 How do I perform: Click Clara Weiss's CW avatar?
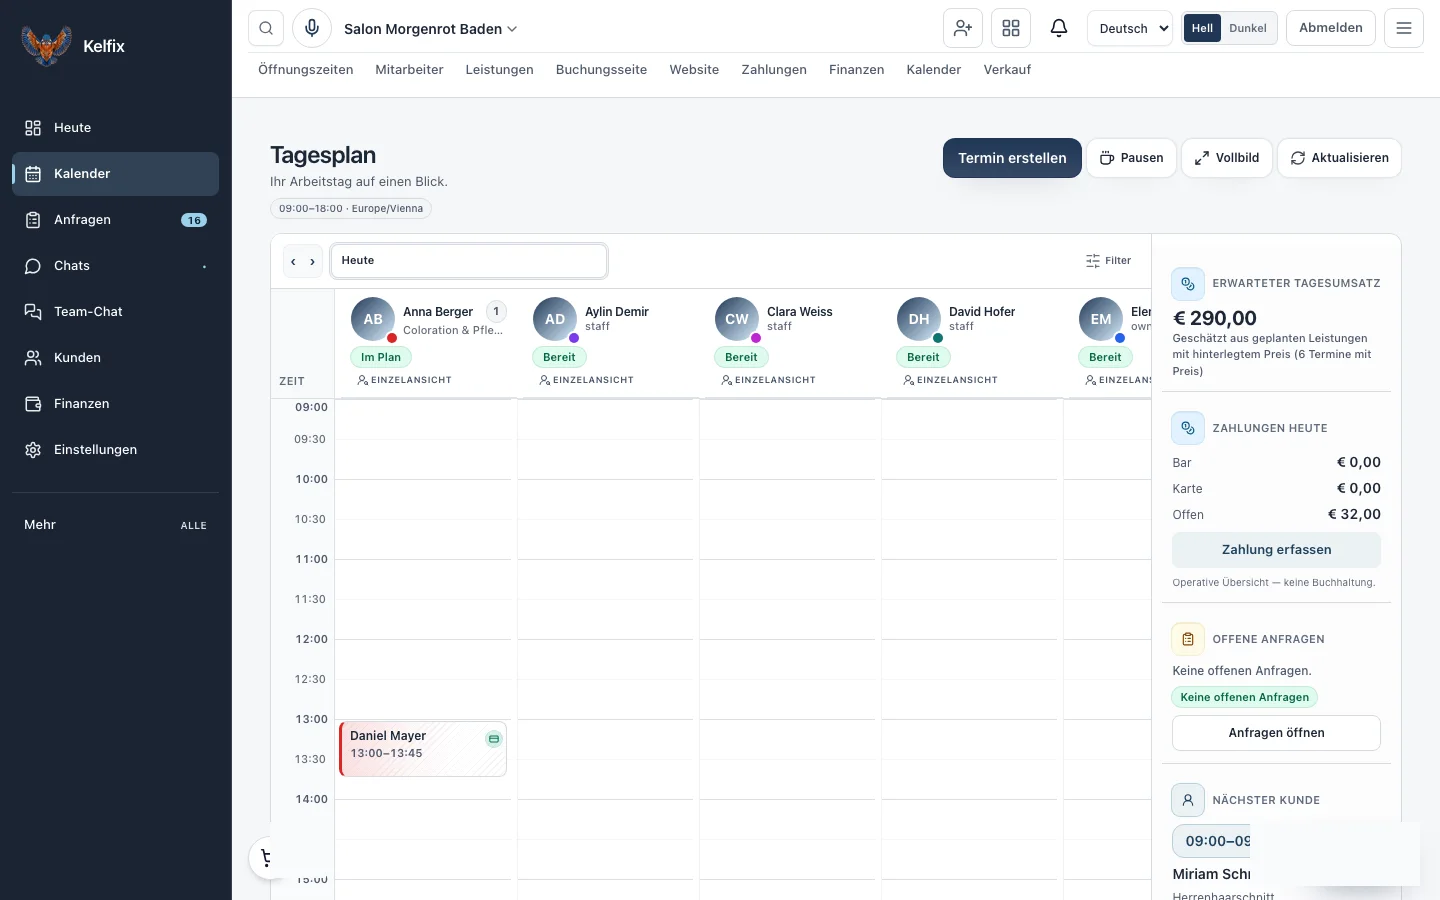click(737, 319)
